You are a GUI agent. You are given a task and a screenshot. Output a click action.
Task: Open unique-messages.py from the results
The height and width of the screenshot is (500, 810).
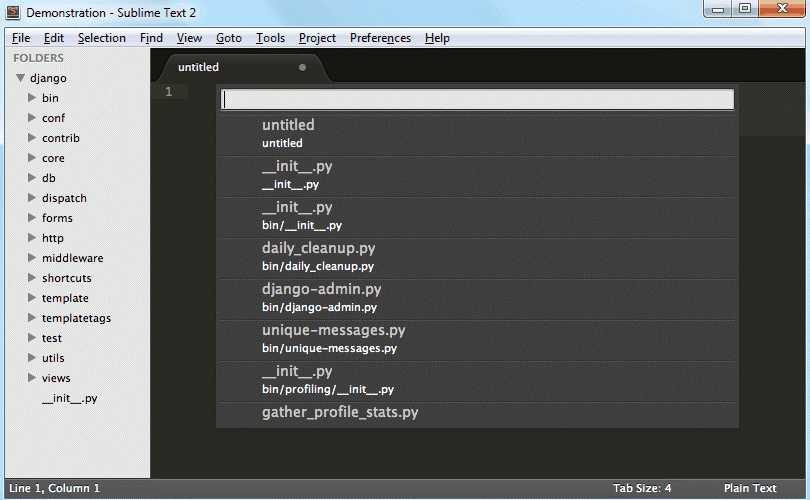(477, 339)
